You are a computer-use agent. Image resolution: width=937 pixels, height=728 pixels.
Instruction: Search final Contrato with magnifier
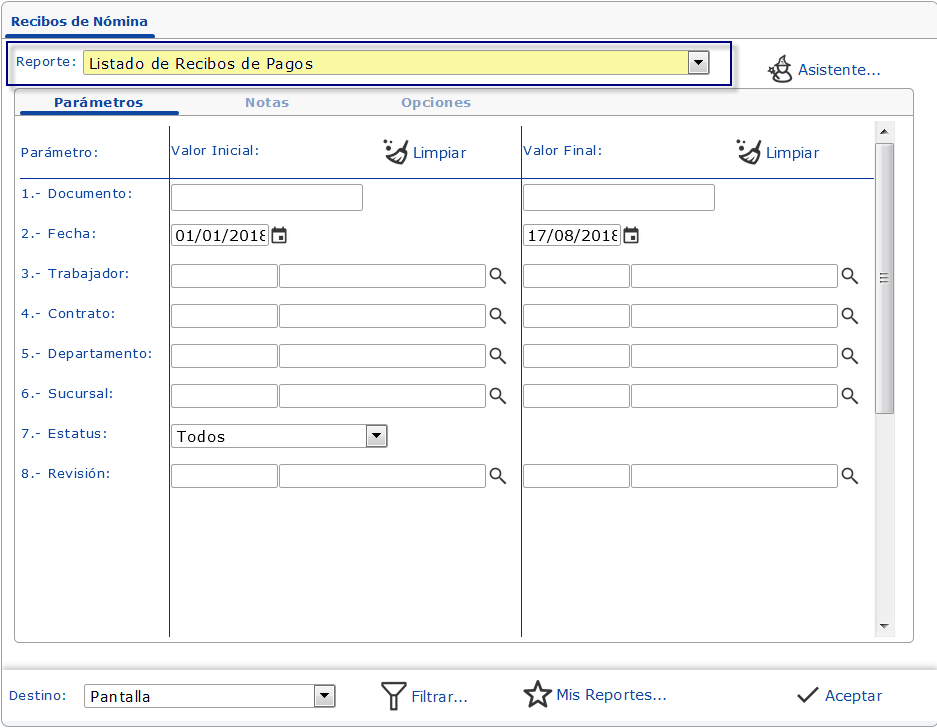(850, 316)
